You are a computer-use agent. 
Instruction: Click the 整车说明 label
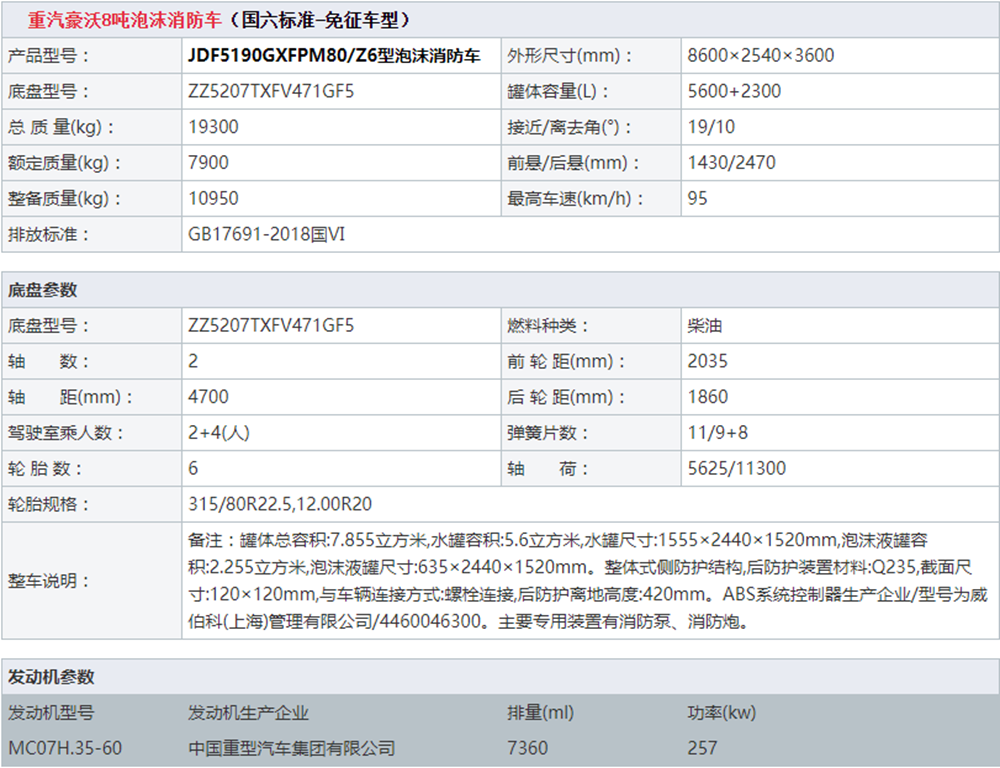(48, 581)
